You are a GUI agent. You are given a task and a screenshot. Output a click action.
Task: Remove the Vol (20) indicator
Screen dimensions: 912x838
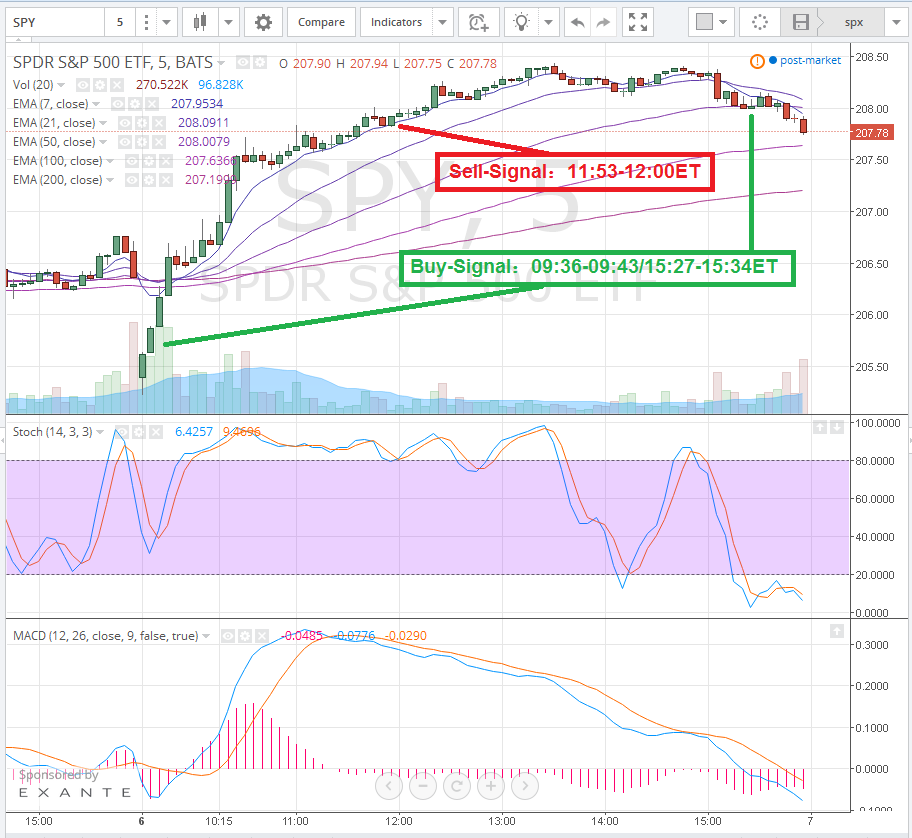coord(117,85)
